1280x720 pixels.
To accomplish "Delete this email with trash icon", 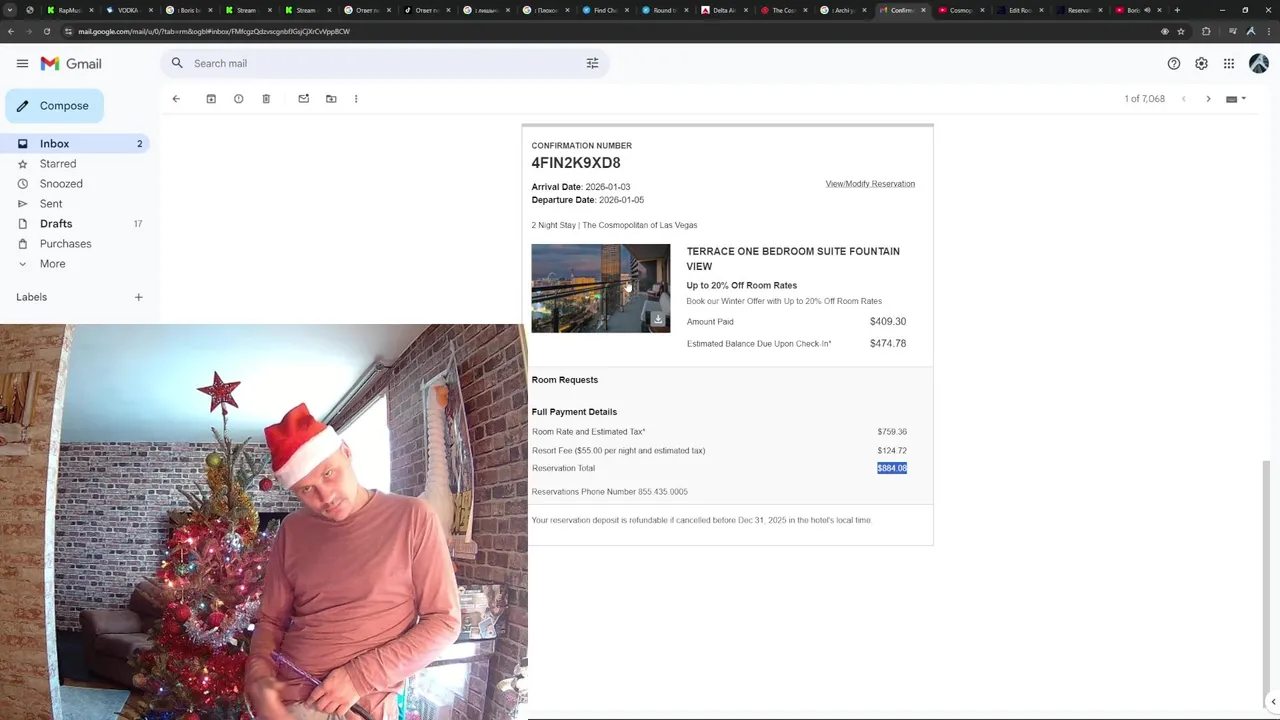I will click(x=266, y=99).
